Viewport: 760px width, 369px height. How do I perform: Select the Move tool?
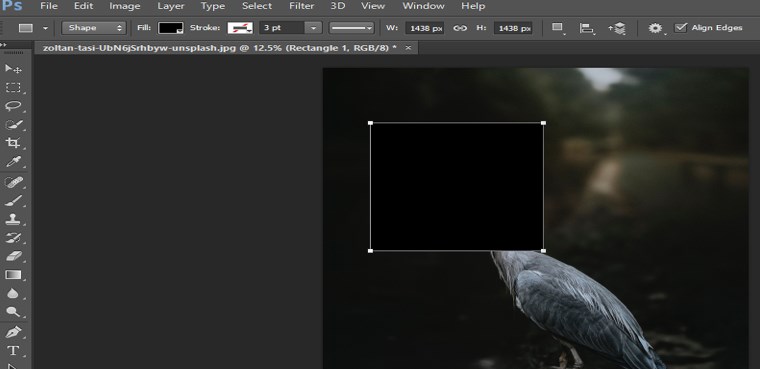click(13, 68)
